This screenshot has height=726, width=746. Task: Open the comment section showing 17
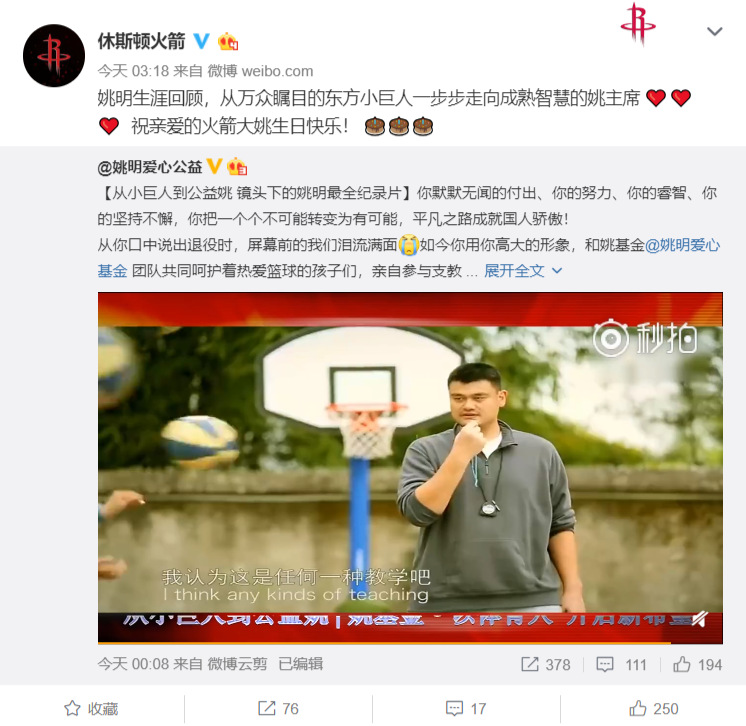pyautogui.click(x=466, y=708)
